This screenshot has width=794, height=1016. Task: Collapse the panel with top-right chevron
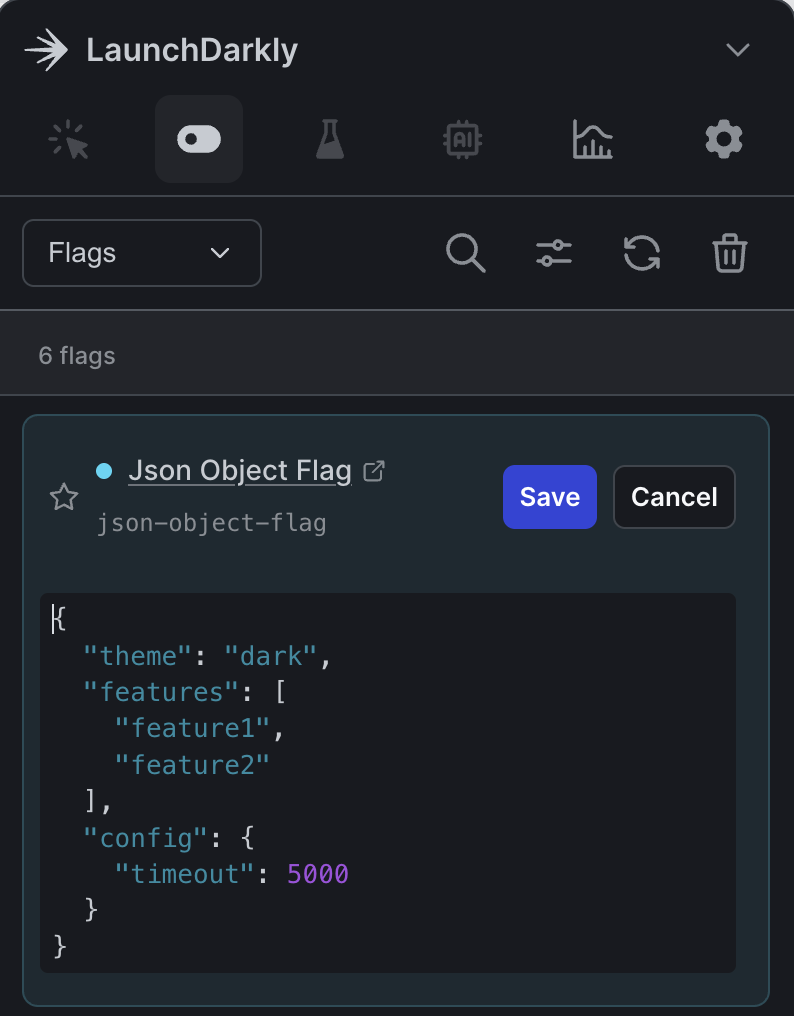pos(737,48)
